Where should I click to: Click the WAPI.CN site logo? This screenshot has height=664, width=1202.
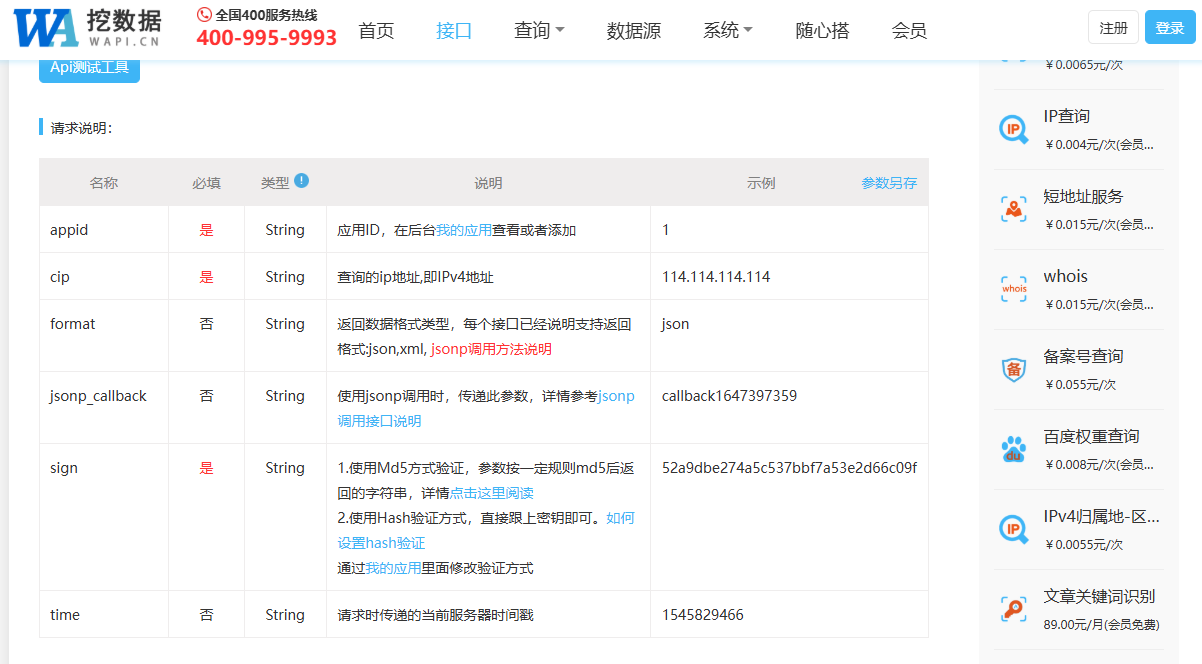87,29
